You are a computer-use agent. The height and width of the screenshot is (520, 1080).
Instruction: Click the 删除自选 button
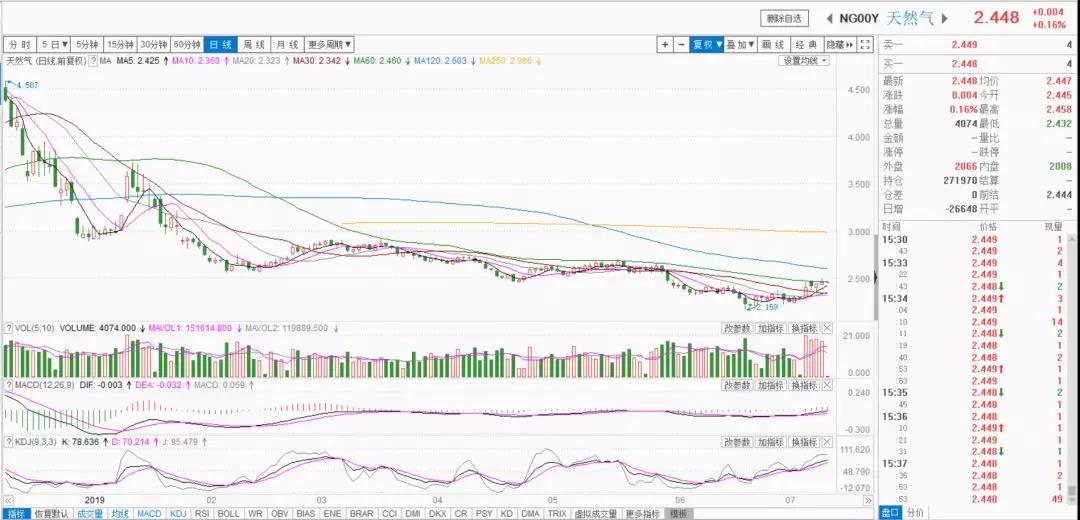[x=786, y=18]
